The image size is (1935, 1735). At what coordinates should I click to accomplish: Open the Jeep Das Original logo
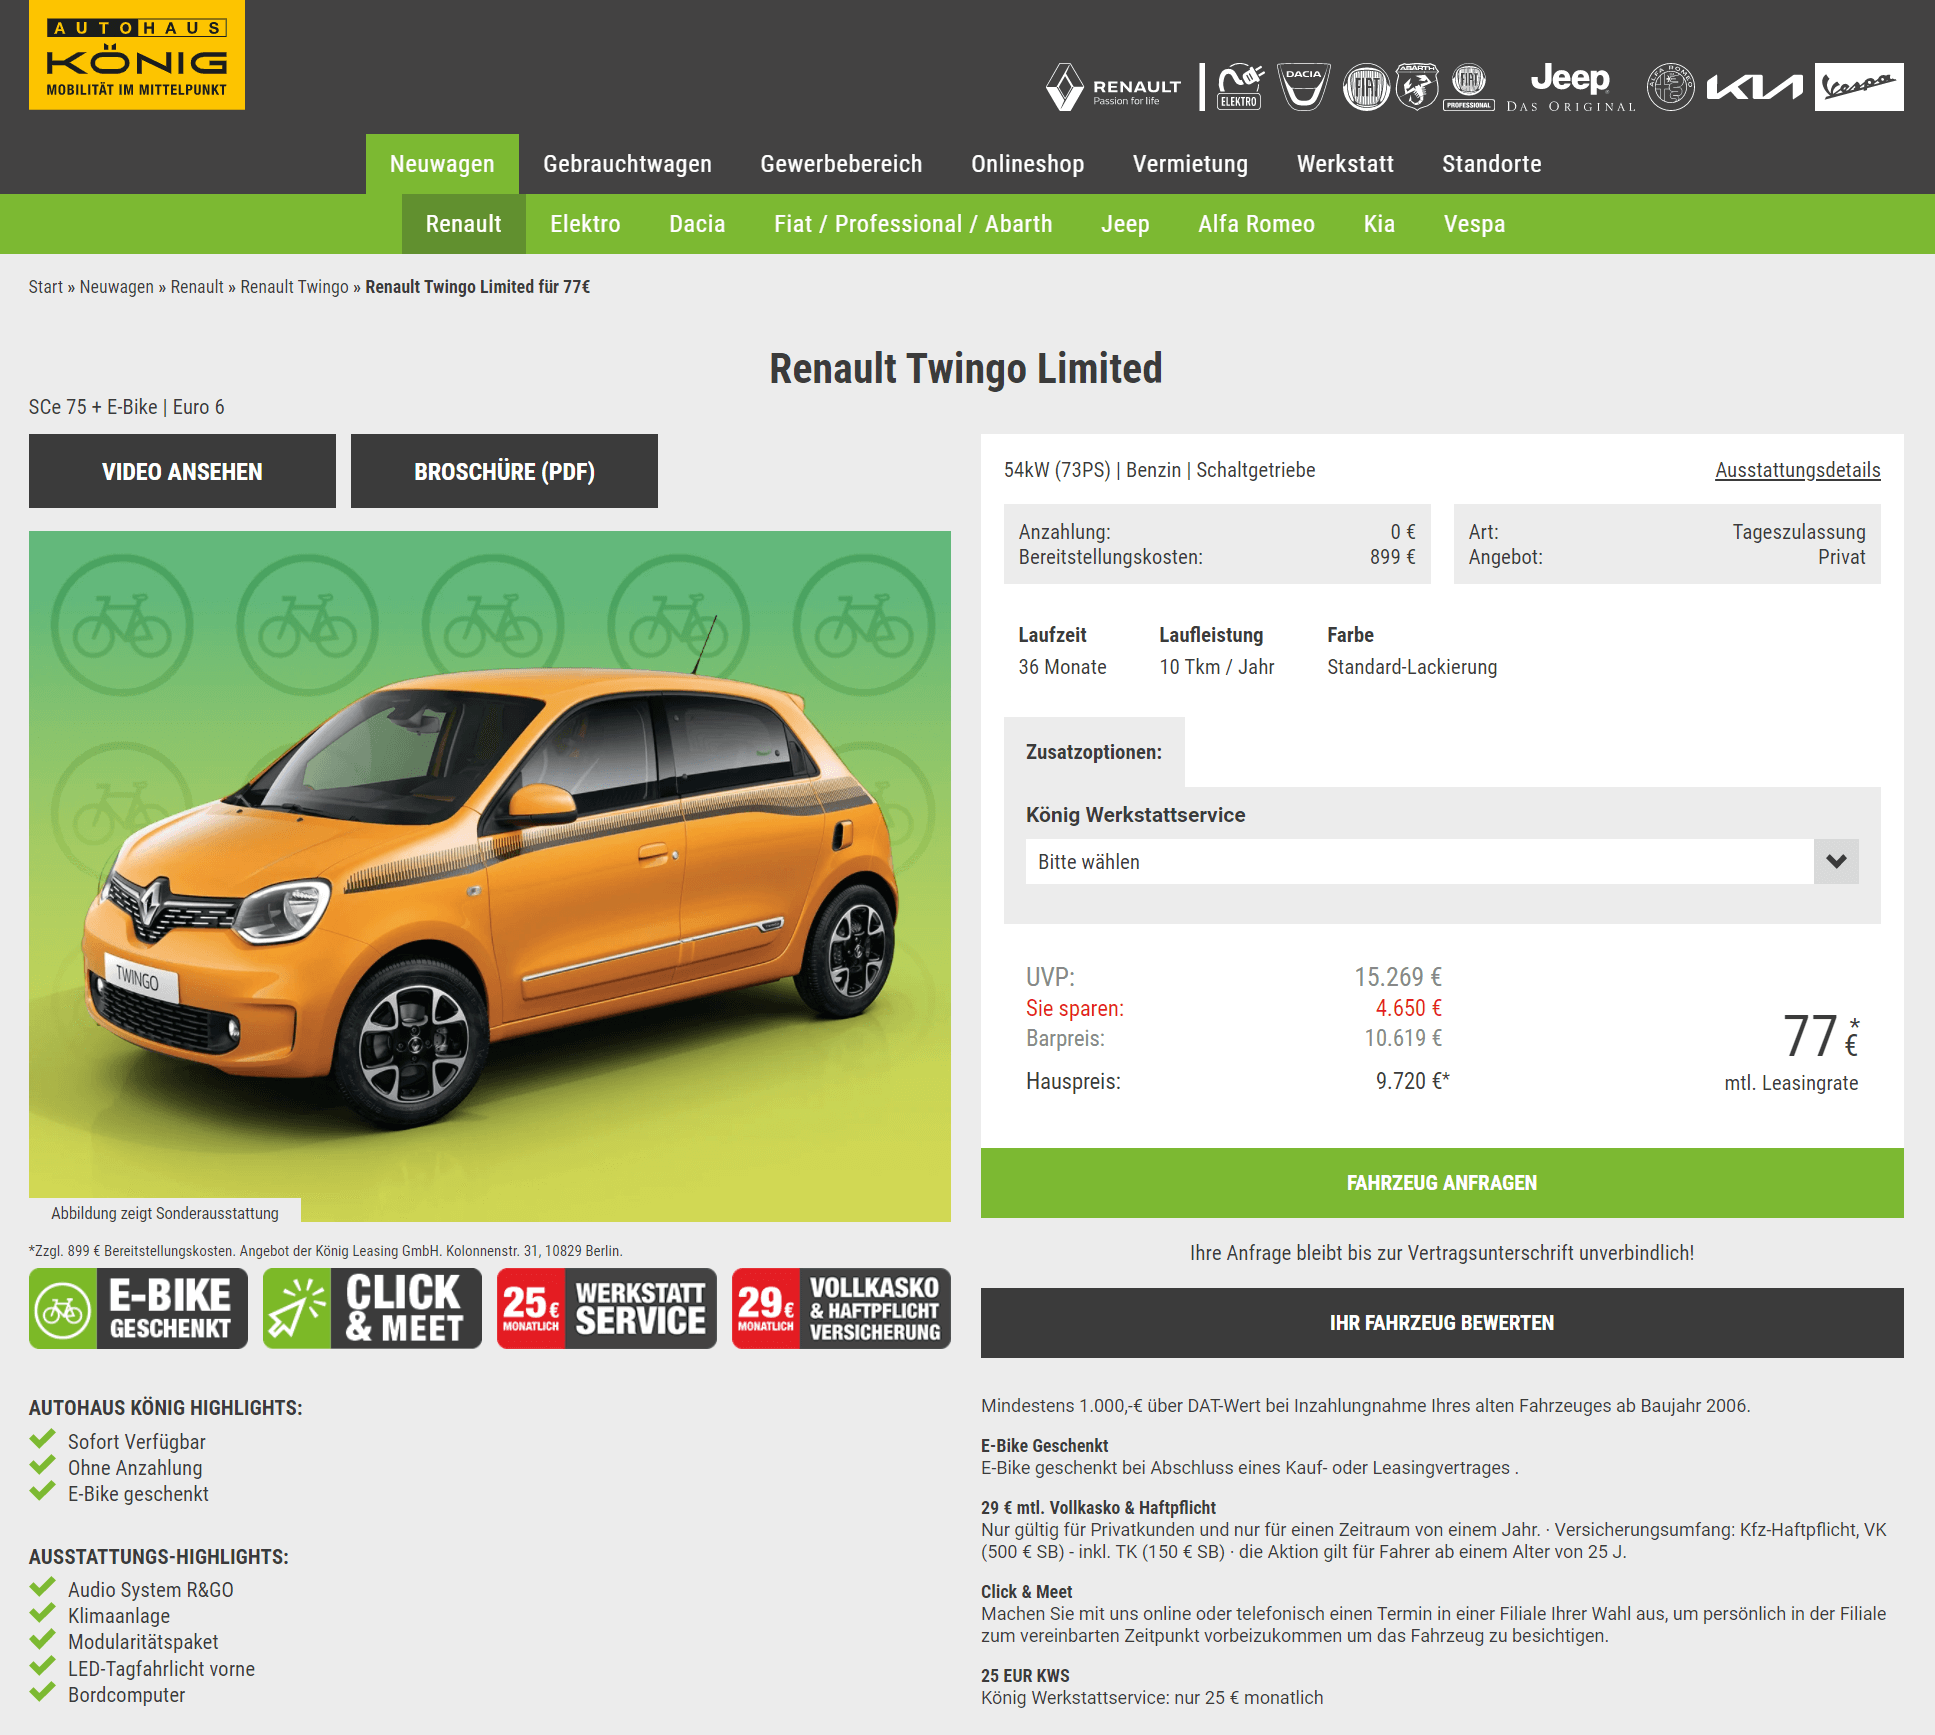point(1570,88)
